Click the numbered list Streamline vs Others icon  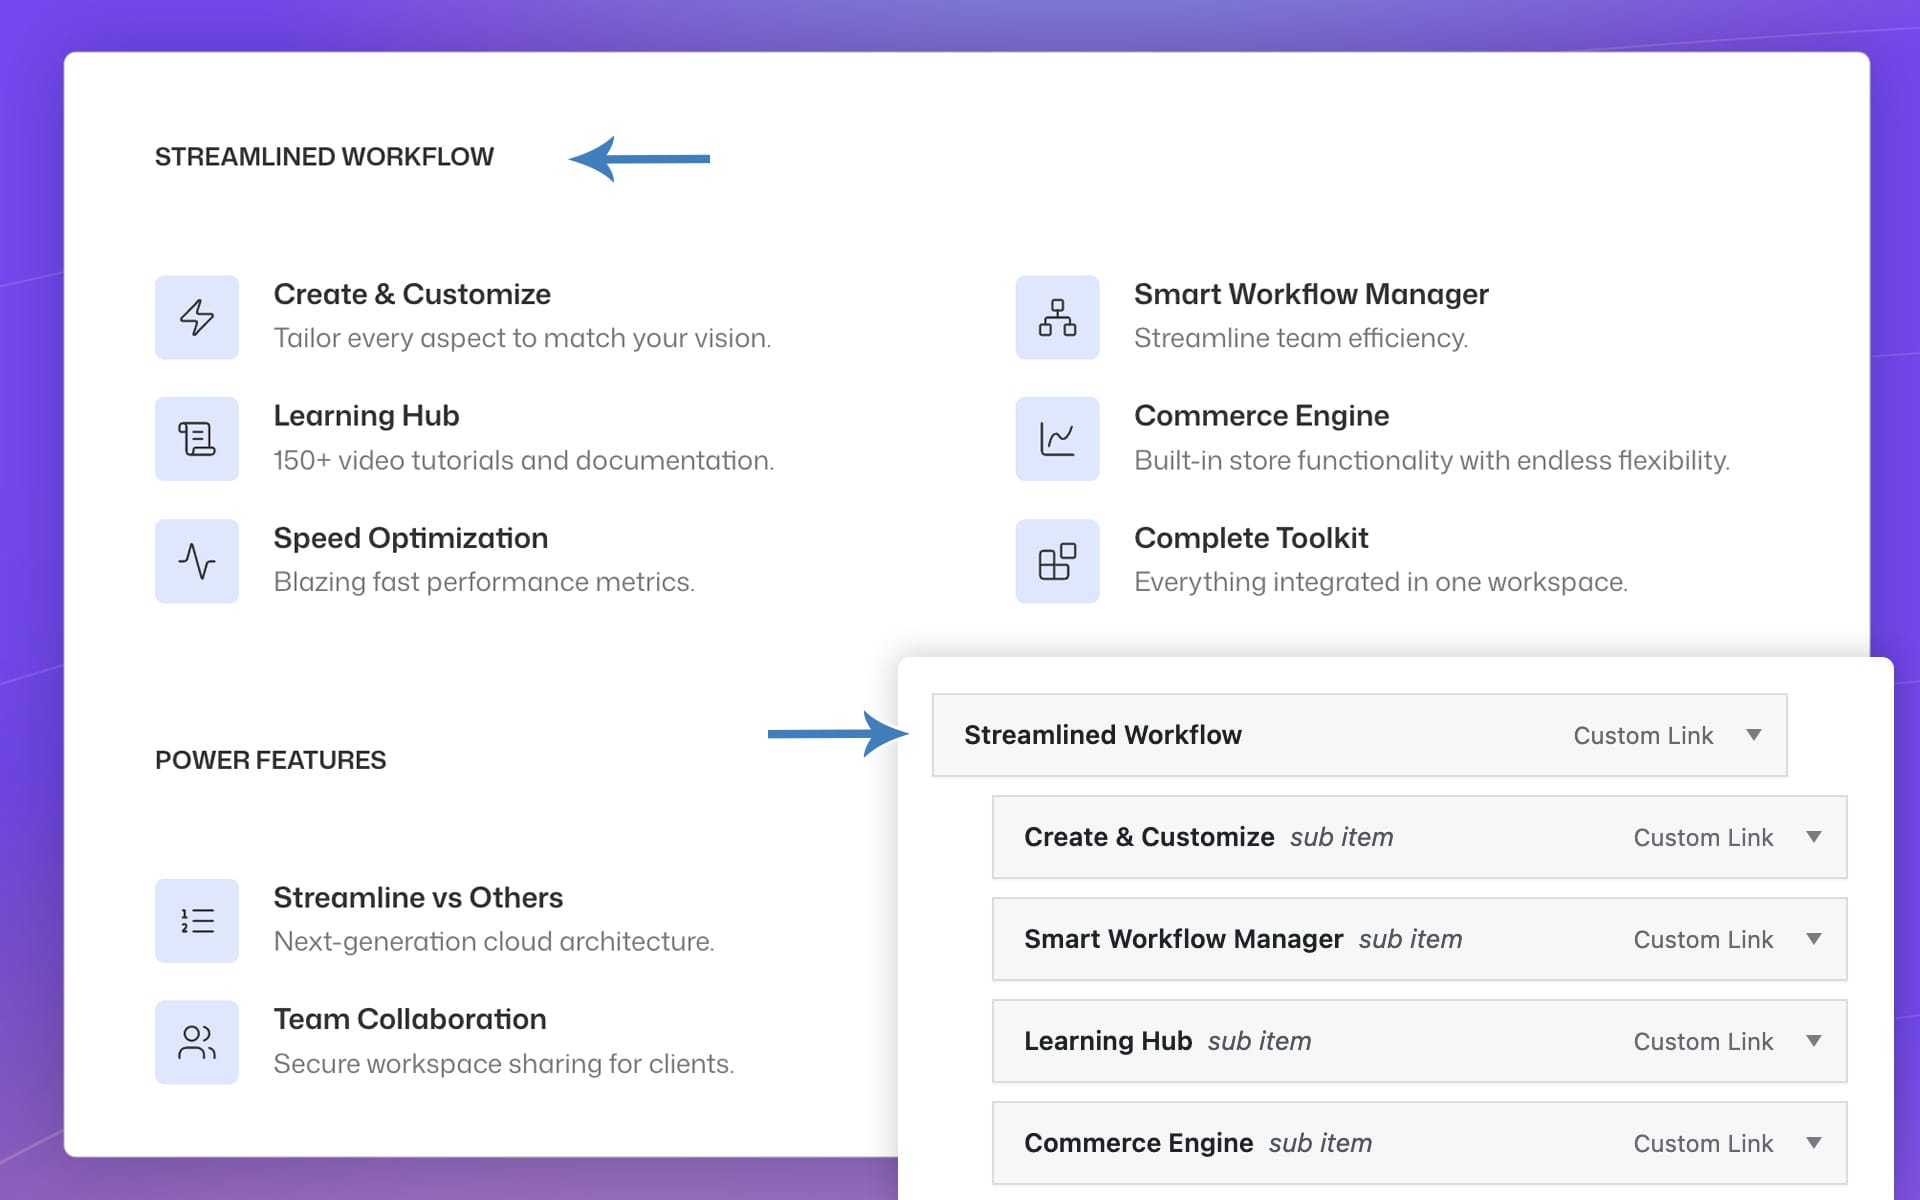(196, 920)
